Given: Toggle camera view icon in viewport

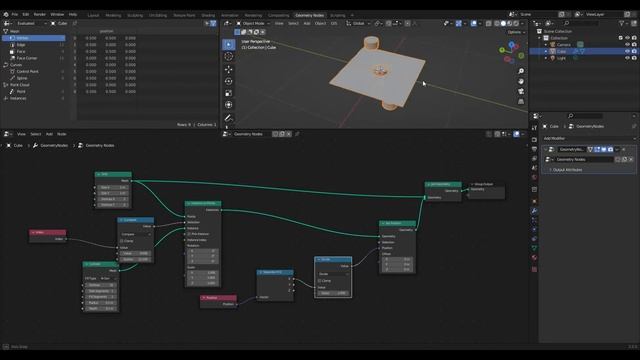Looking at the screenshot, I should tap(521, 91).
